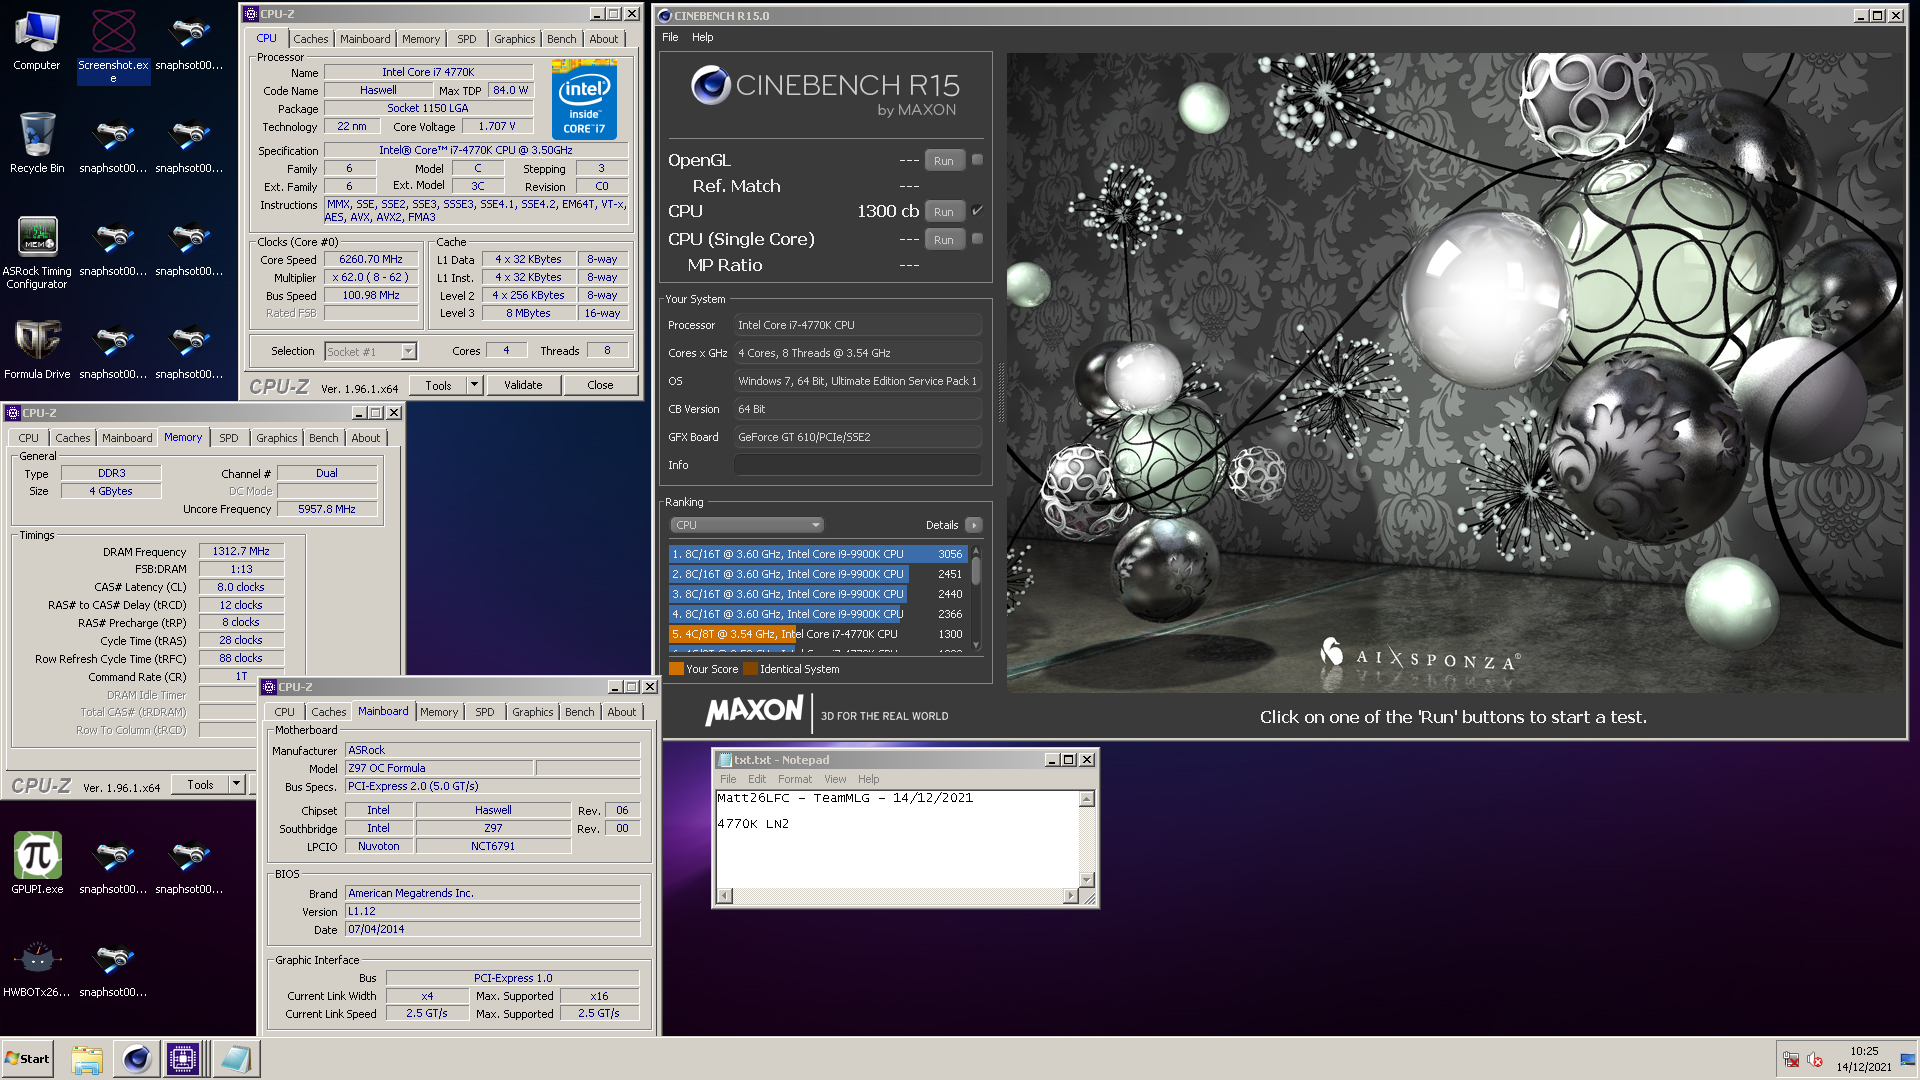1920x1080 pixels.
Task: Click inside the Notepad text area
Action: (897, 840)
